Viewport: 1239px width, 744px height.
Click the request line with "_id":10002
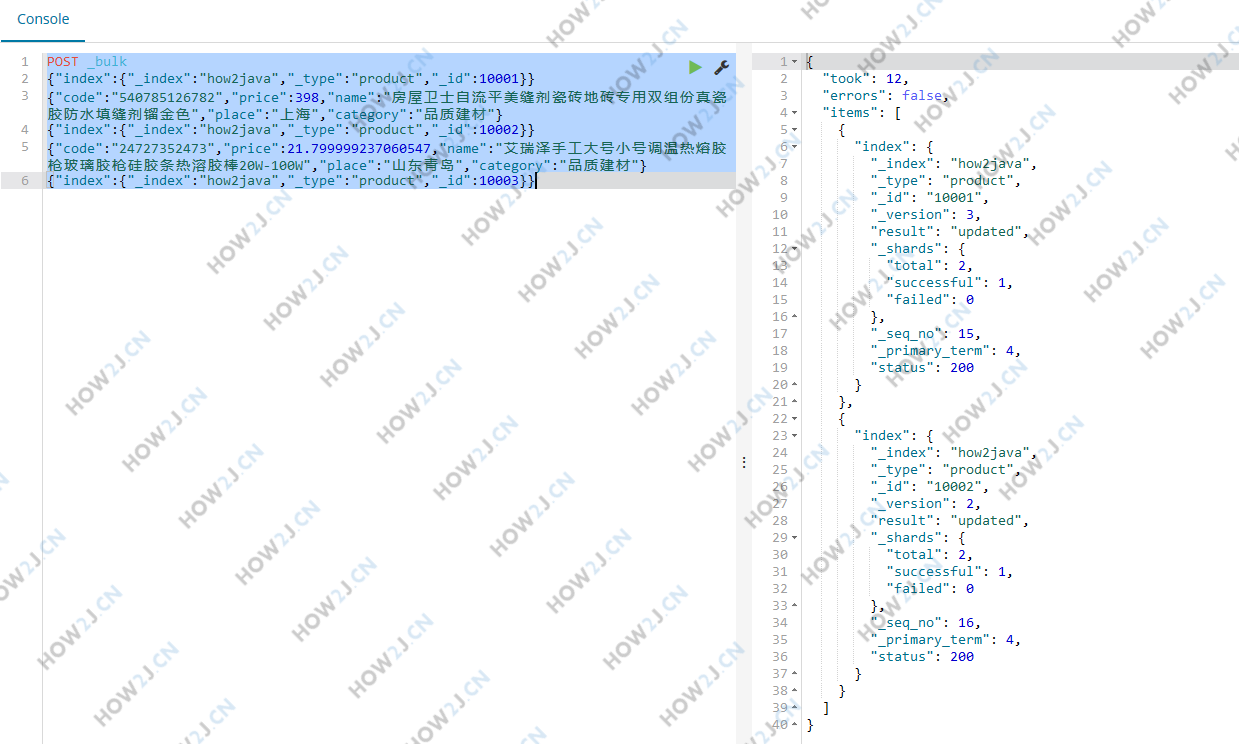click(x=291, y=130)
